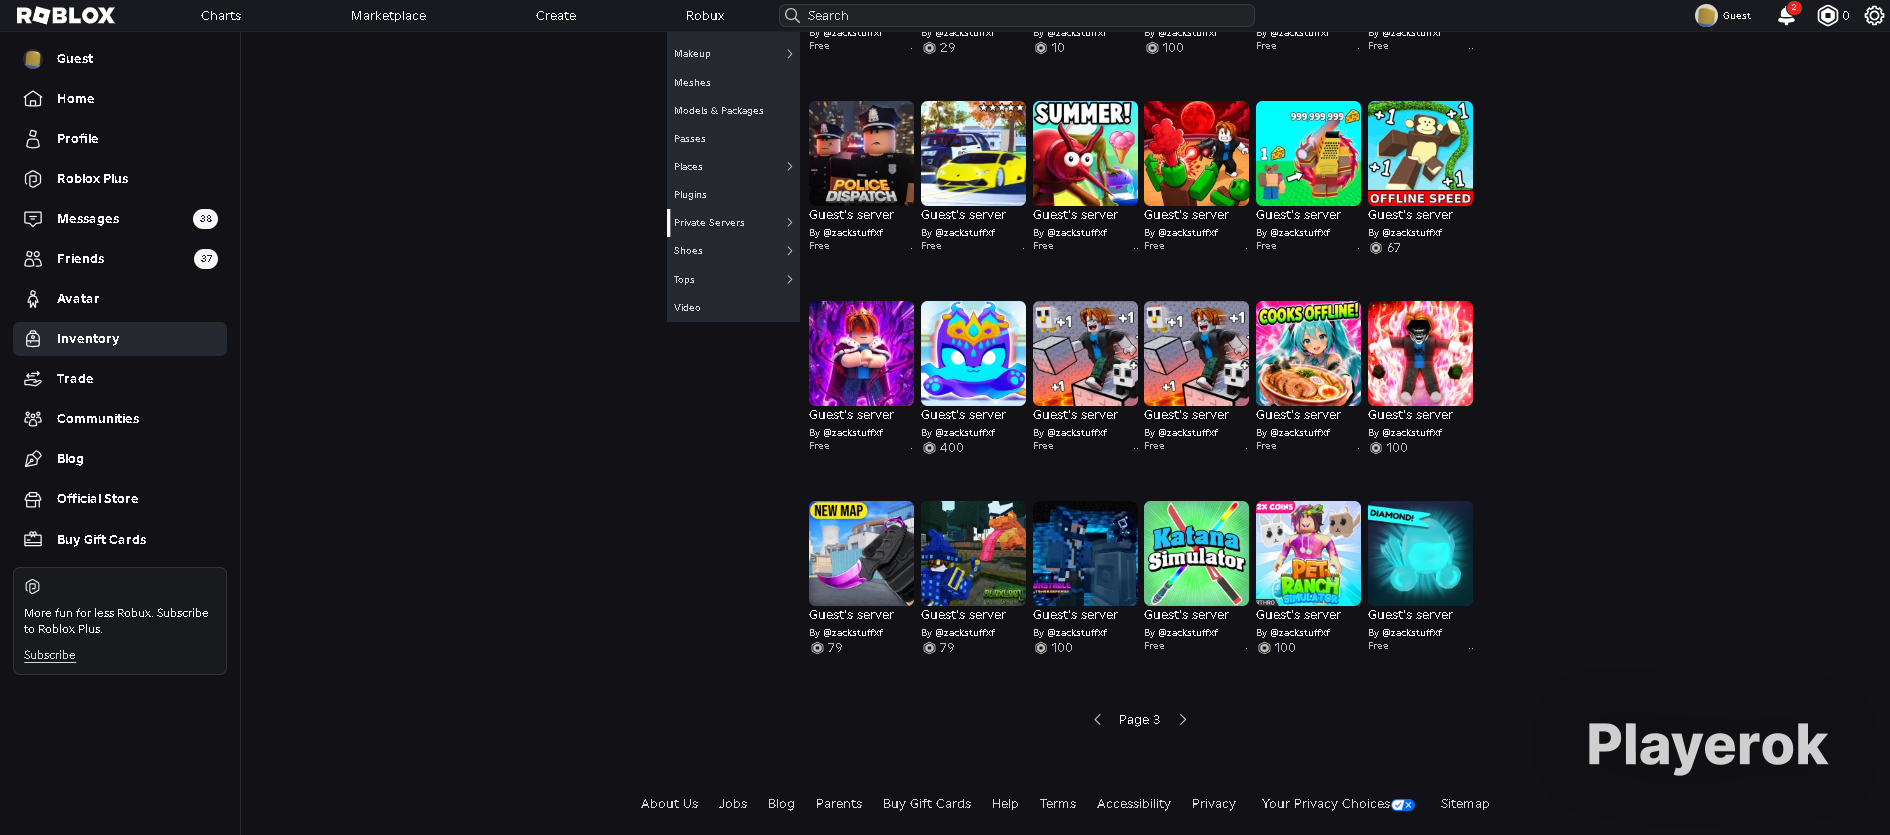The width and height of the screenshot is (1890, 835).
Task: Select the Meshes category
Action: (x=692, y=83)
